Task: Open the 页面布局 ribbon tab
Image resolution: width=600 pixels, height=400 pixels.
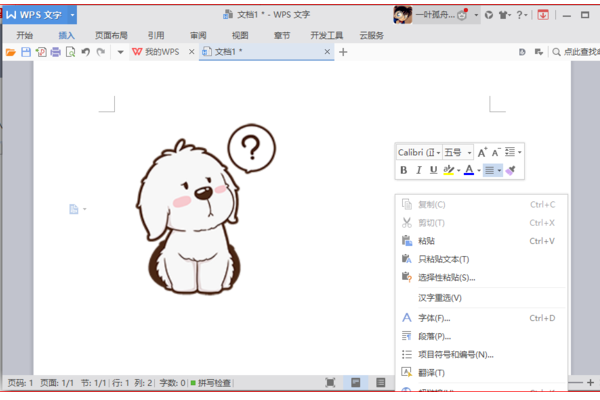Action: (111, 34)
